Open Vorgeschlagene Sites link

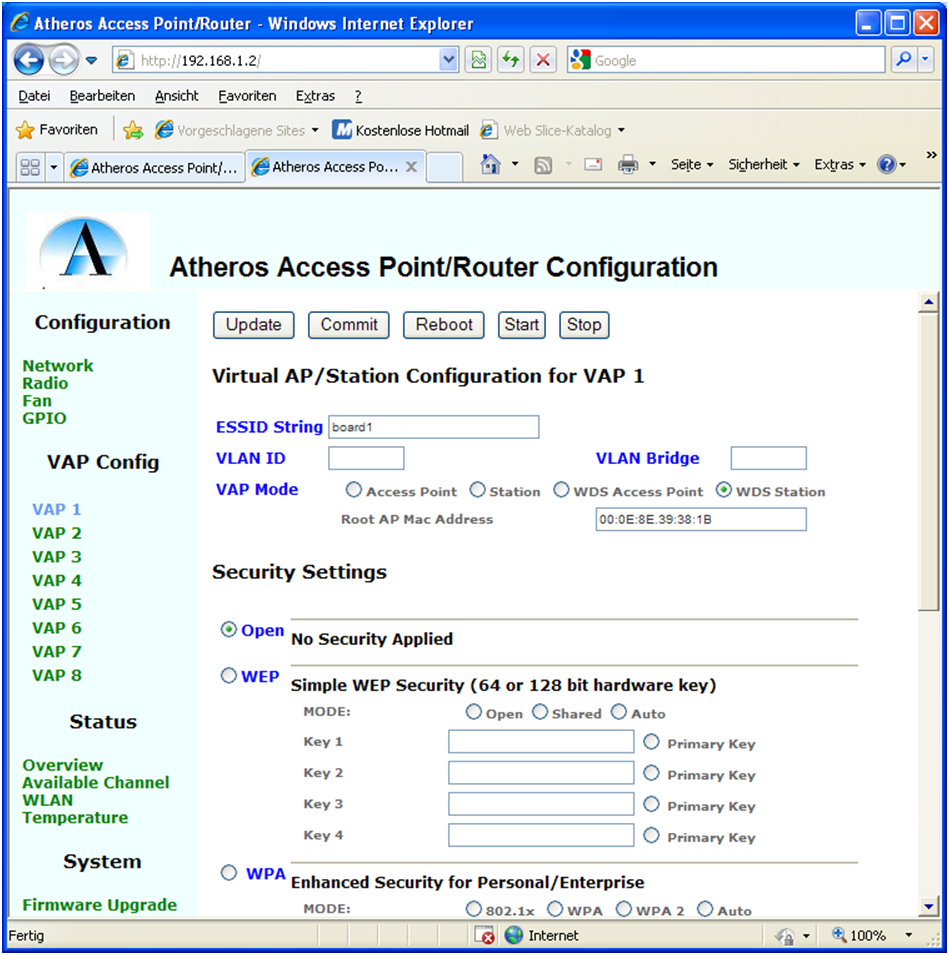236,130
